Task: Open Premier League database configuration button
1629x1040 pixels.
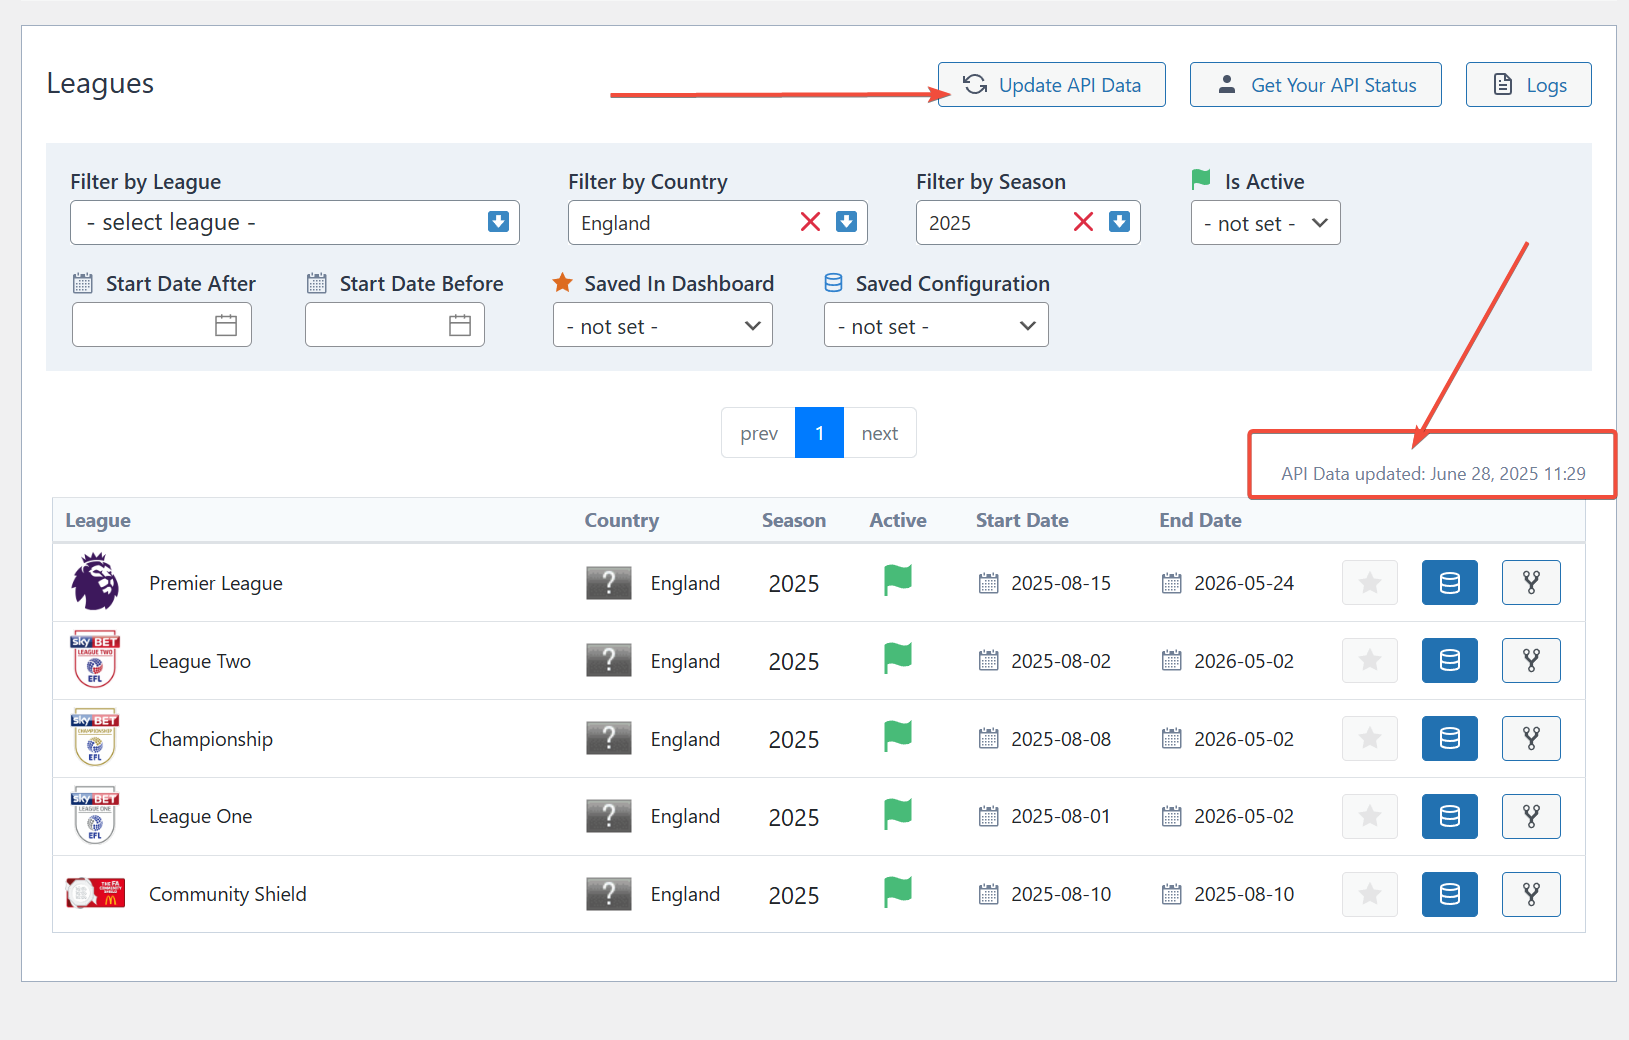Action: 1450,582
